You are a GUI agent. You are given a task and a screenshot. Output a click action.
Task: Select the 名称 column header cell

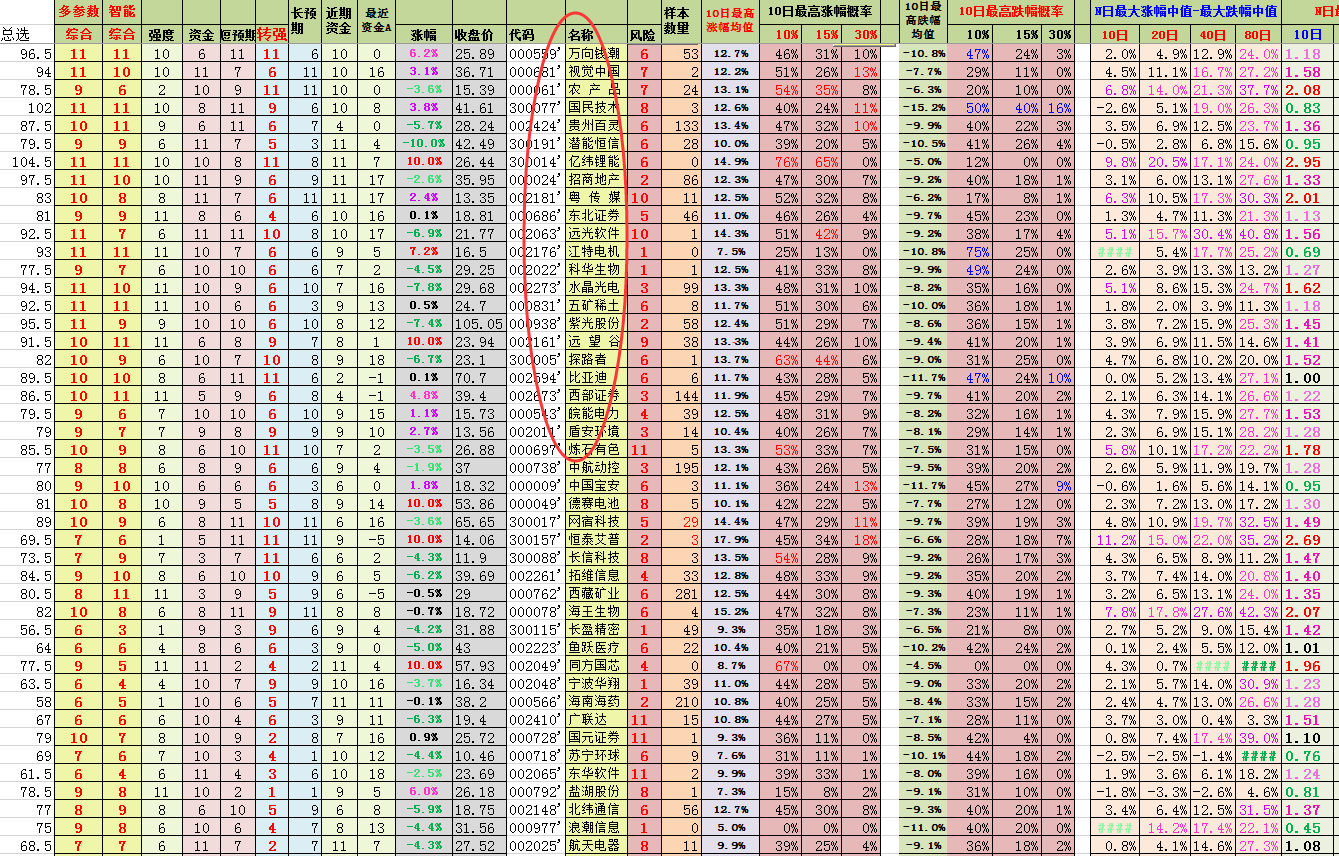[596, 34]
